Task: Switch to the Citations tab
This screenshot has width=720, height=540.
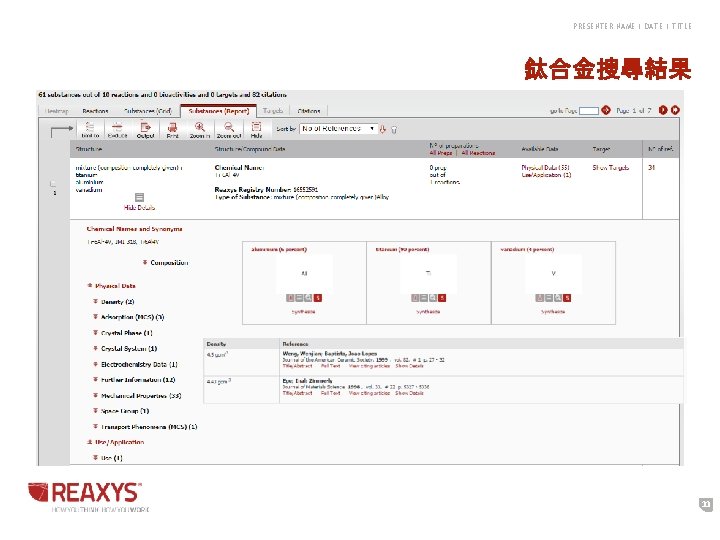Action: tap(309, 111)
